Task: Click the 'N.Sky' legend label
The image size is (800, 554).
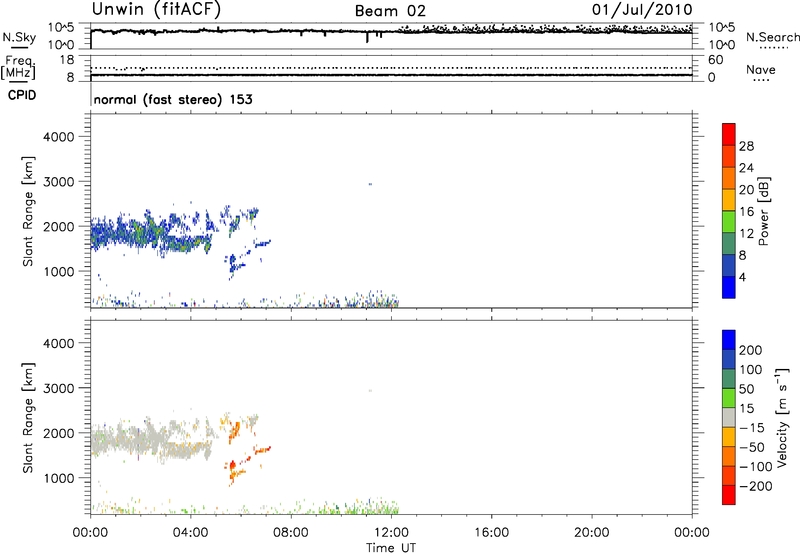Action: coord(19,38)
